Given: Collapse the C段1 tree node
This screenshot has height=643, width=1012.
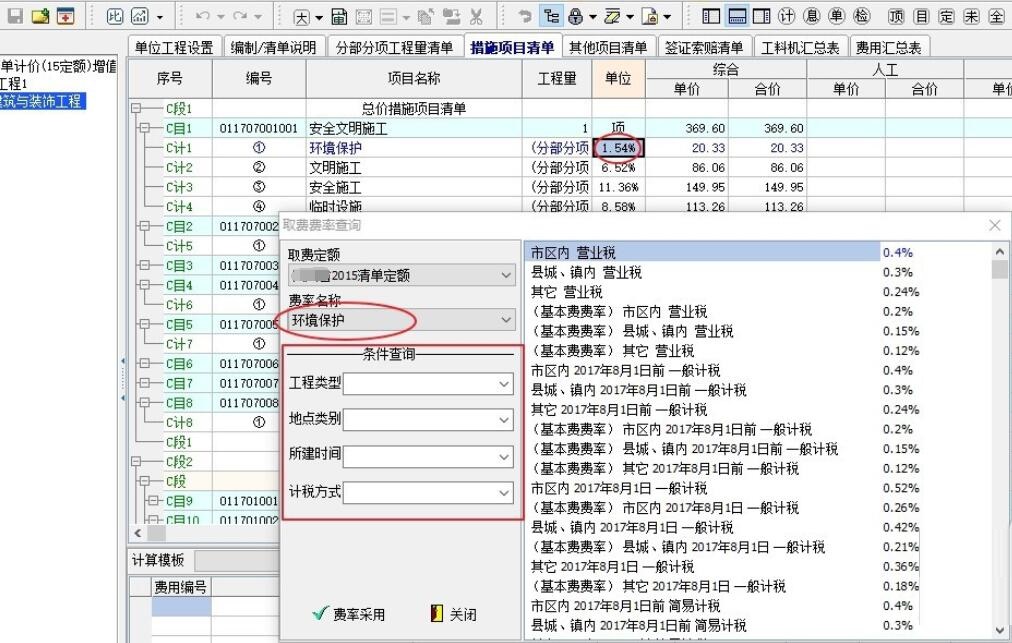Looking at the screenshot, I should click(x=136, y=108).
